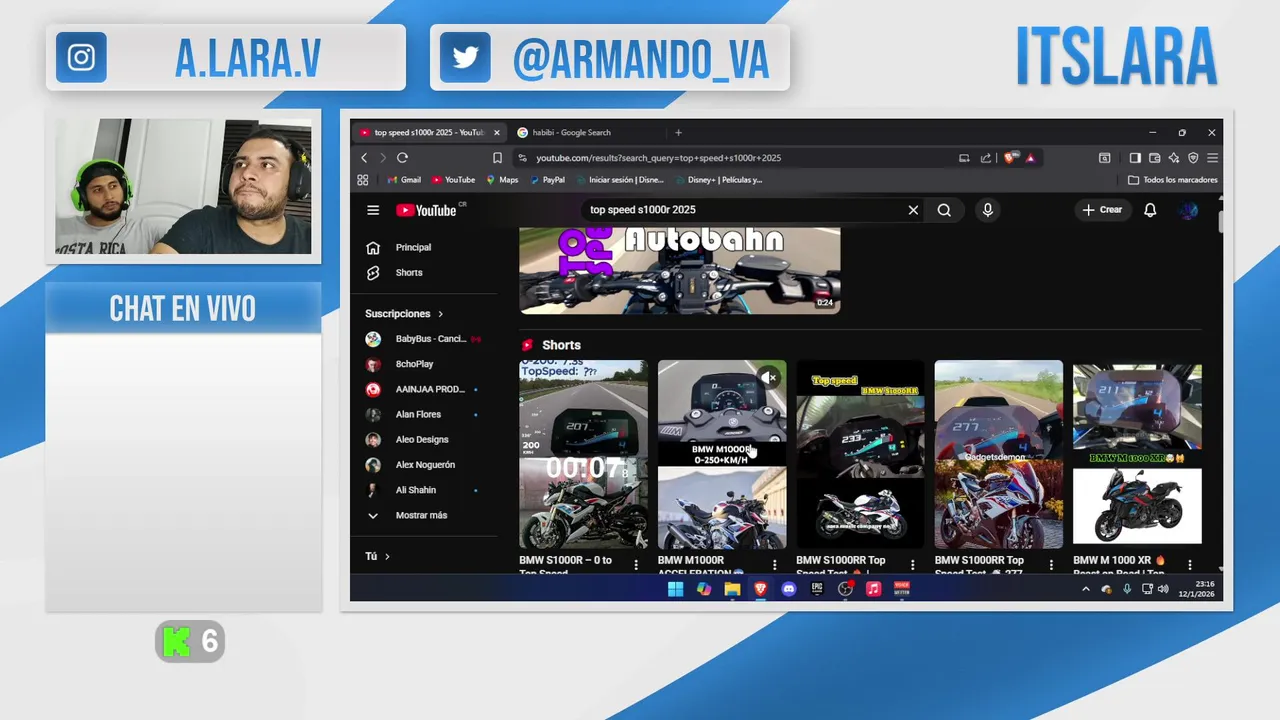Open the Disney+ Películas bookmark
Screen dimensions: 1280x720
pyautogui.click(x=719, y=180)
